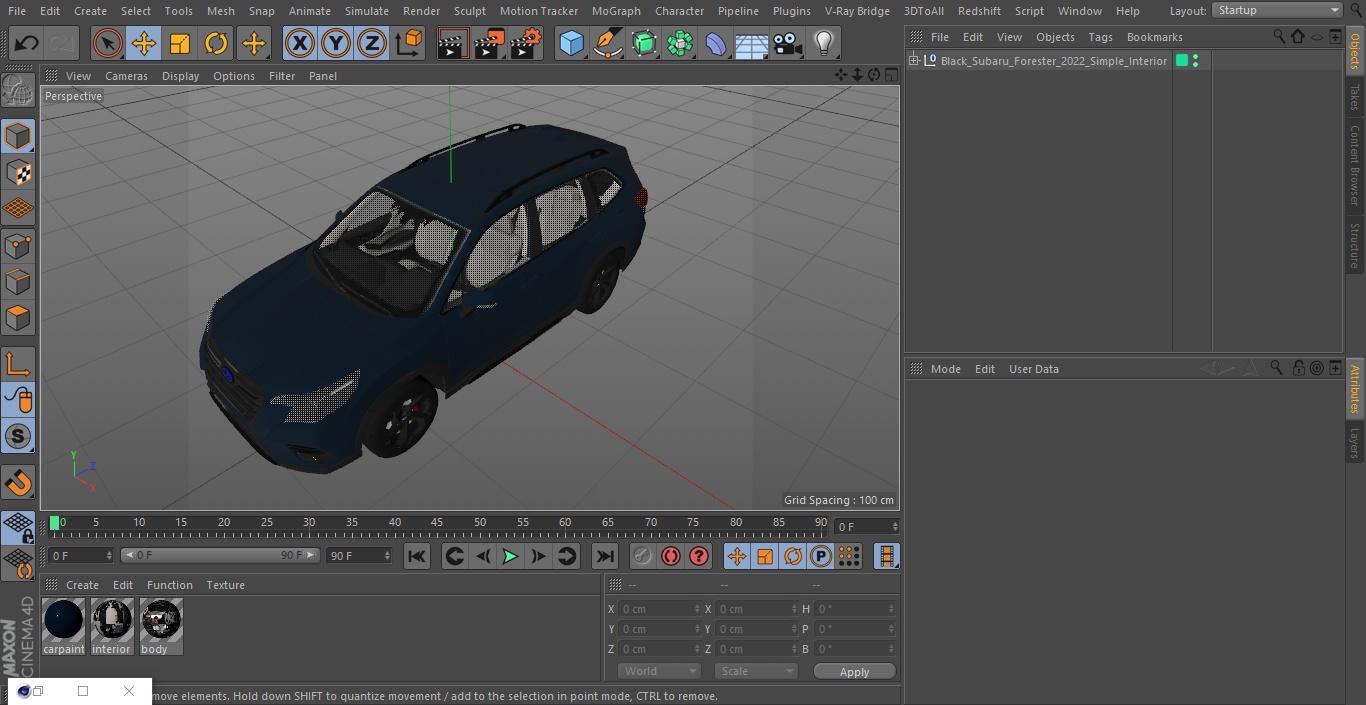
Task: Click the start frame 0 F stepper
Action: (109, 556)
